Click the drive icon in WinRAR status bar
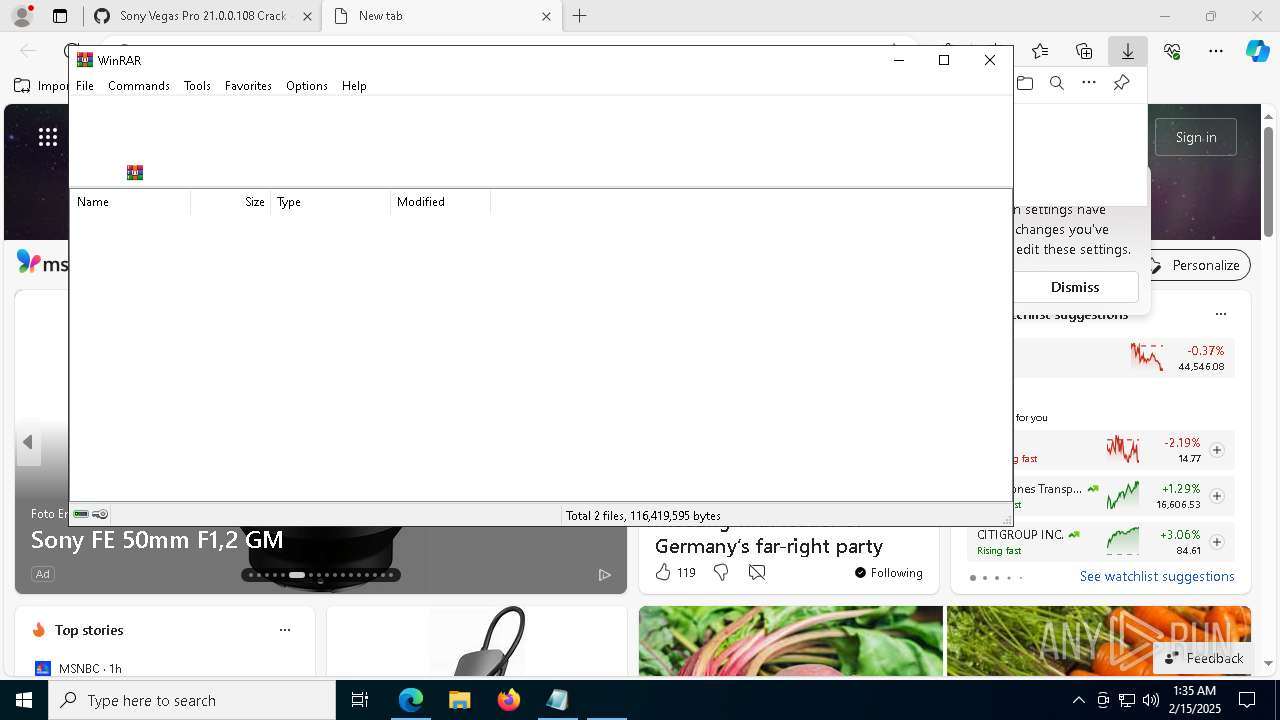1280x720 pixels. tap(81, 515)
